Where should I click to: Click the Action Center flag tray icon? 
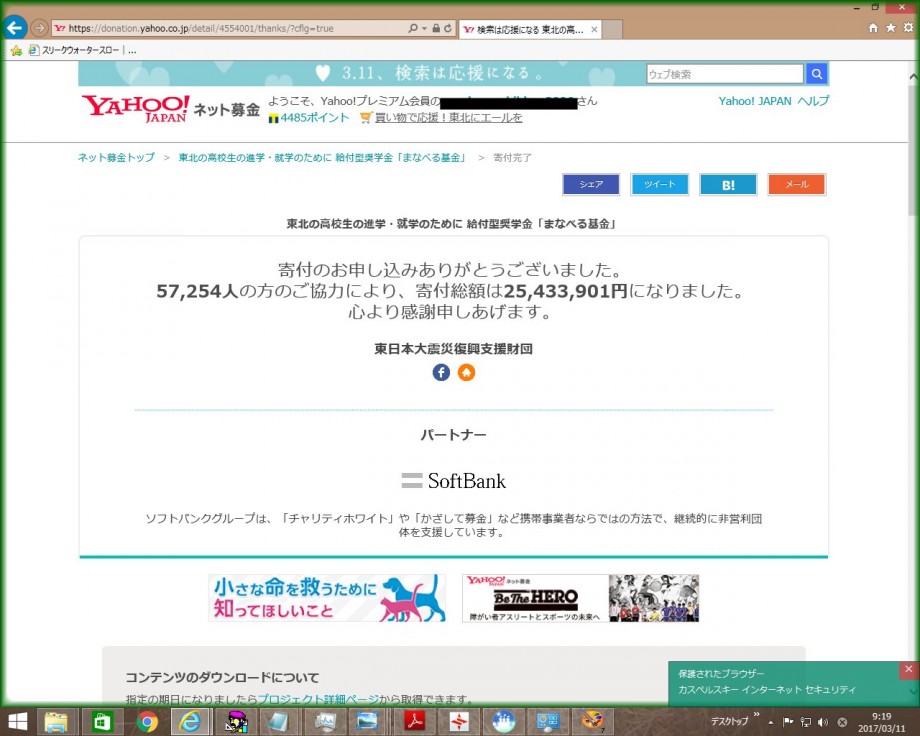(788, 722)
